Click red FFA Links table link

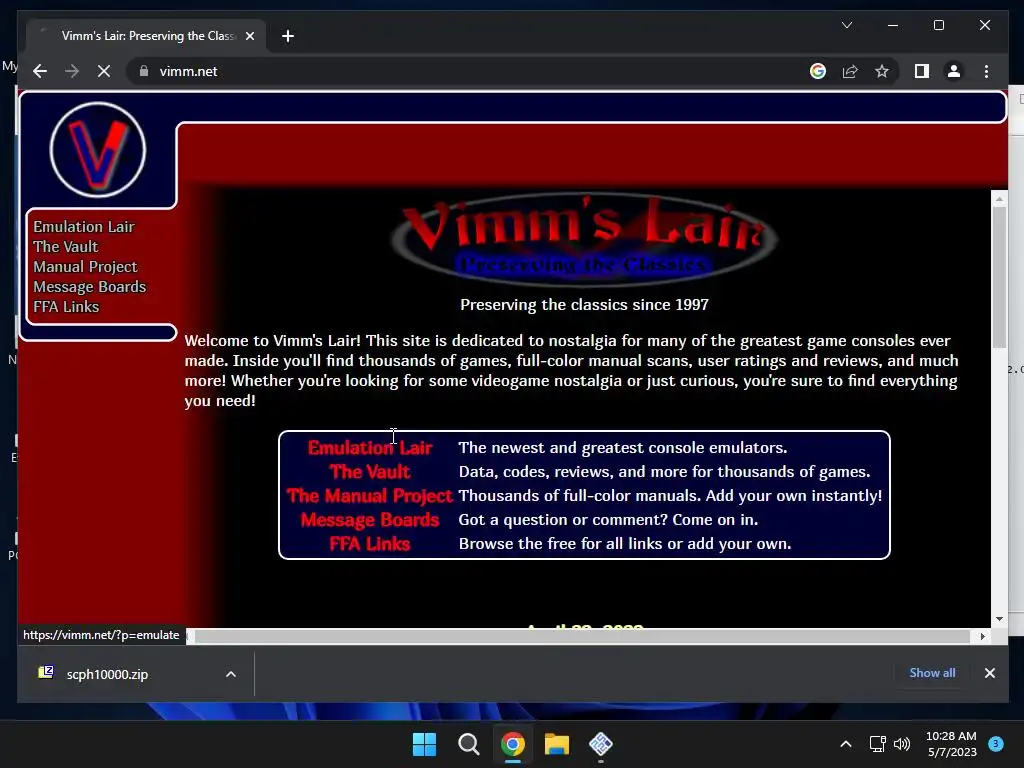coord(370,544)
